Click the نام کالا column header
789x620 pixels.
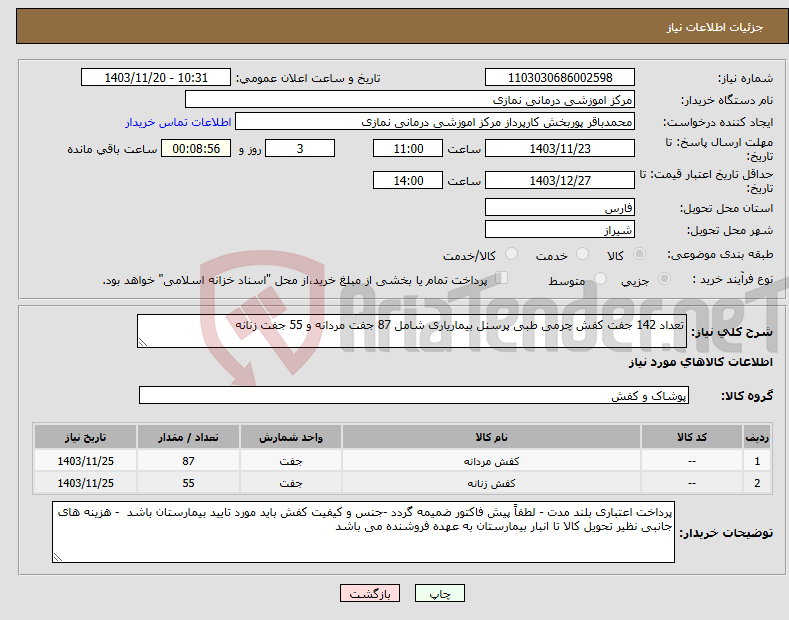(x=491, y=437)
